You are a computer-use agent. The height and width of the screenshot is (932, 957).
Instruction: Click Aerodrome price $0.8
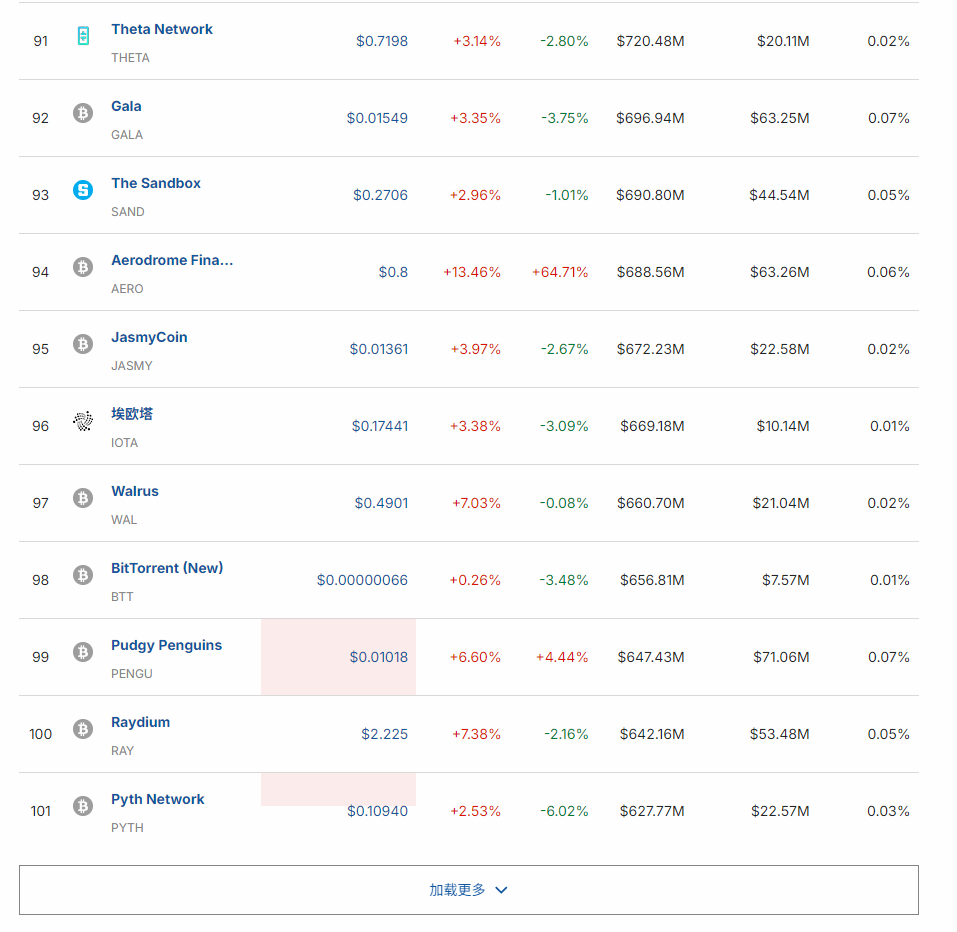pyautogui.click(x=393, y=272)
